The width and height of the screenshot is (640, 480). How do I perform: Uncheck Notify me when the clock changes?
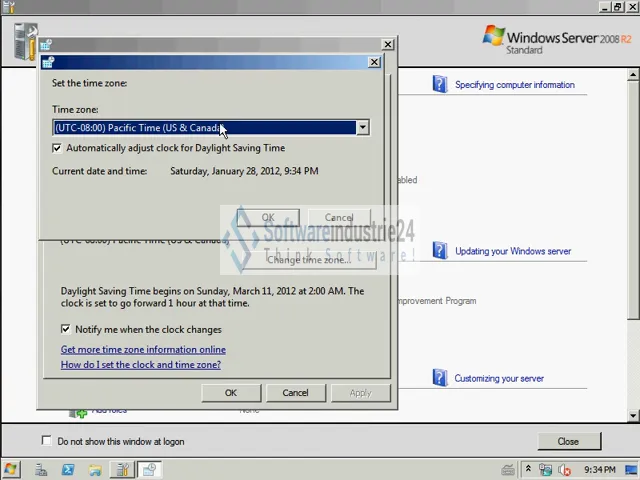pos(66,329)
